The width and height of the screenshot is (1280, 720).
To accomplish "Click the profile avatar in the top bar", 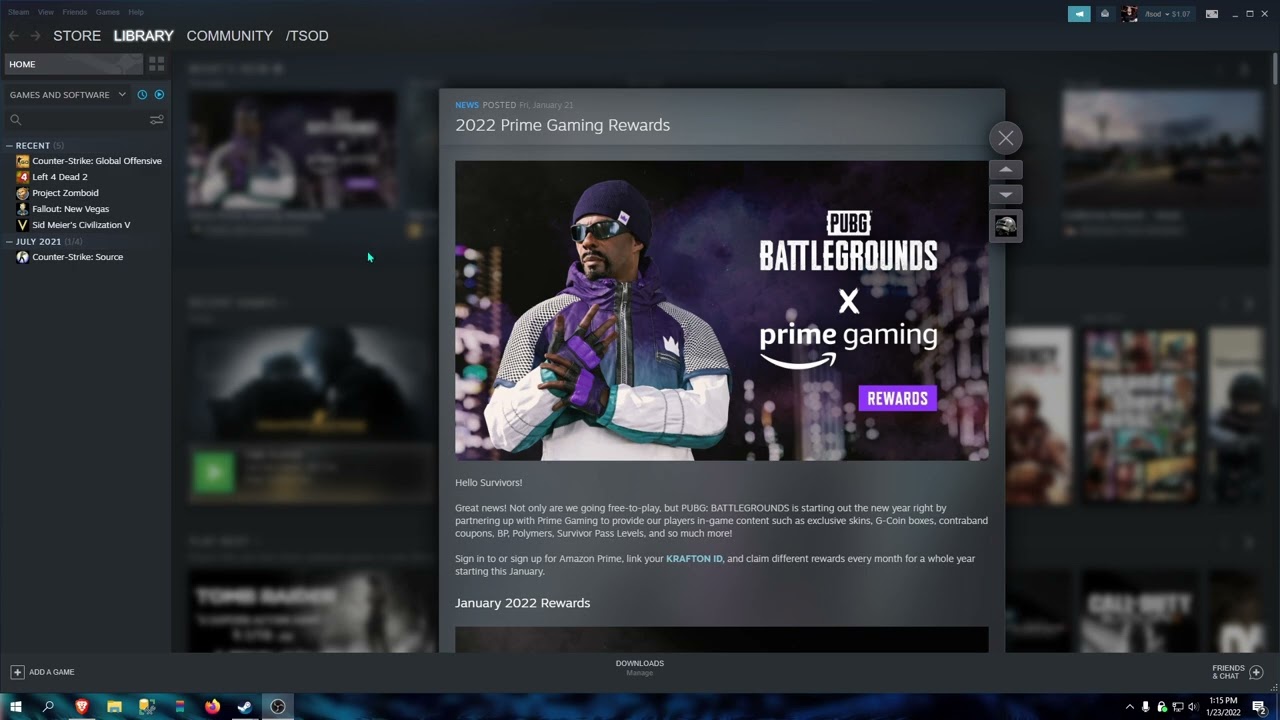I will pyautogui.click(x=1129, y=14).
